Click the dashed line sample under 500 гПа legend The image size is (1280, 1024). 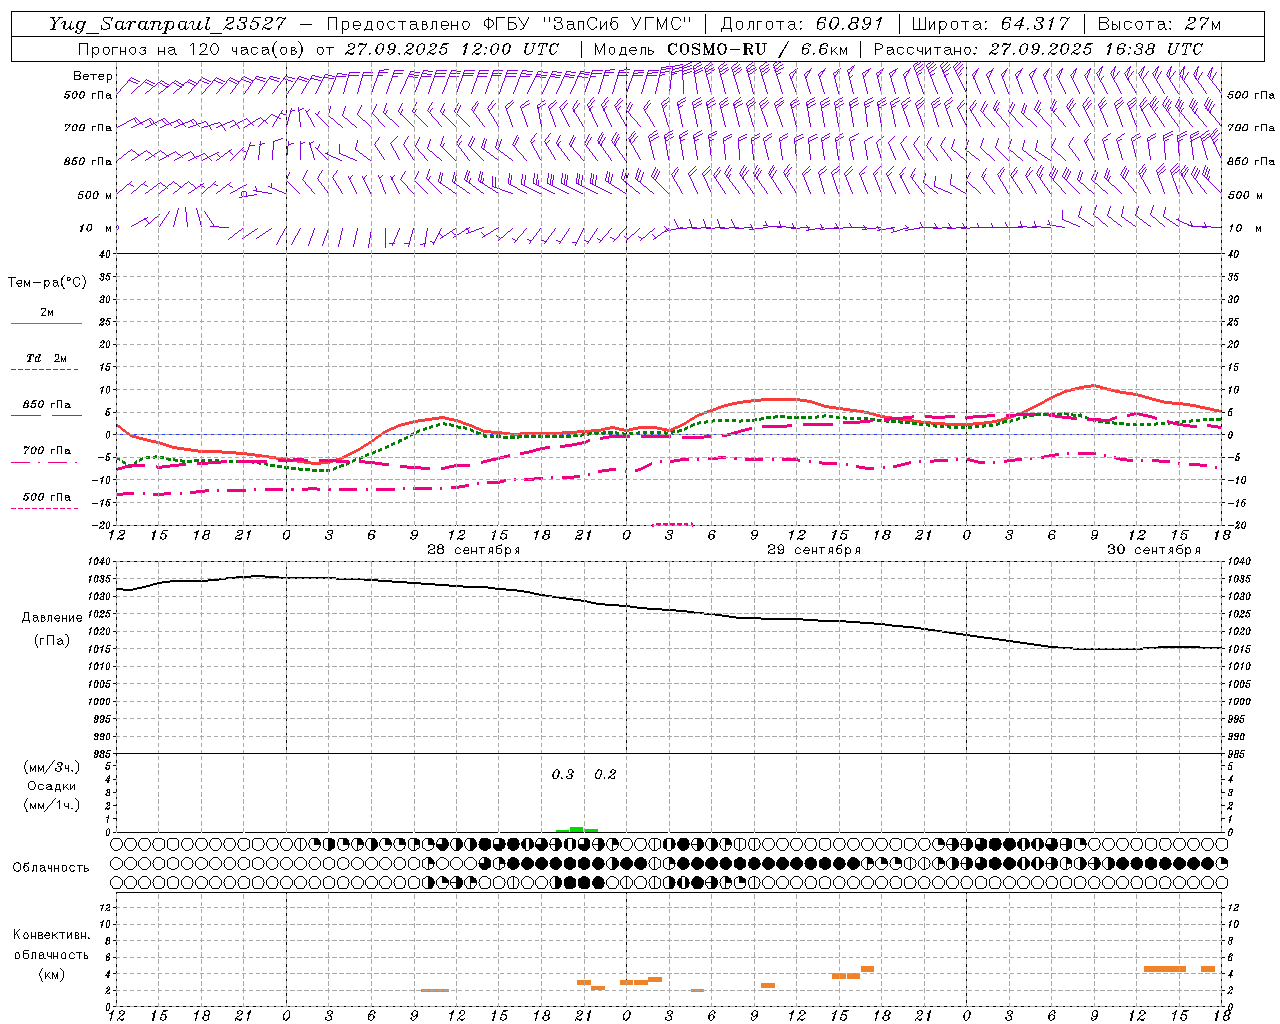pyautogui.click(x=46, y=508)
